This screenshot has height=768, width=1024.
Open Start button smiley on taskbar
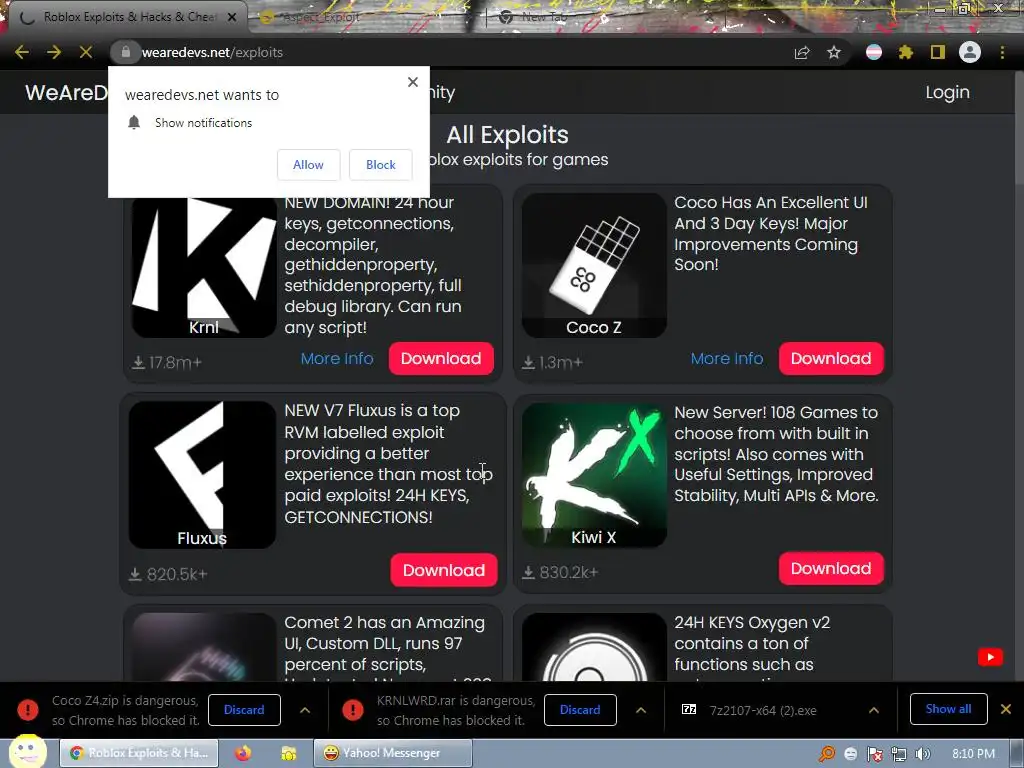point(27,751)
